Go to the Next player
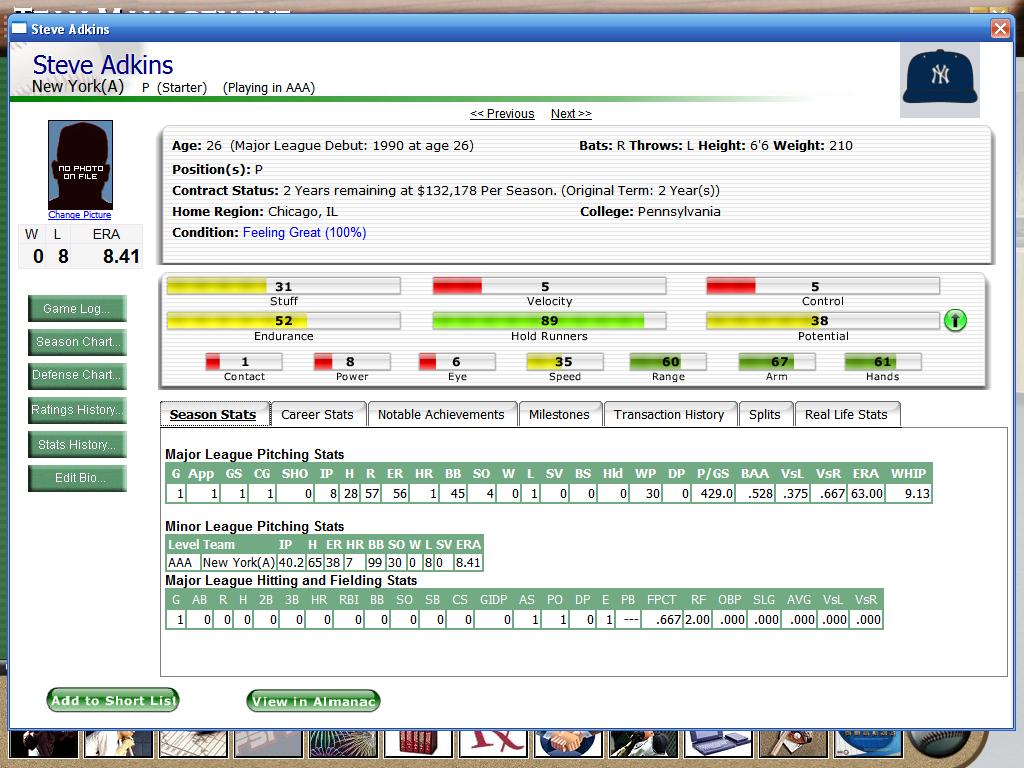 (571, 114)
